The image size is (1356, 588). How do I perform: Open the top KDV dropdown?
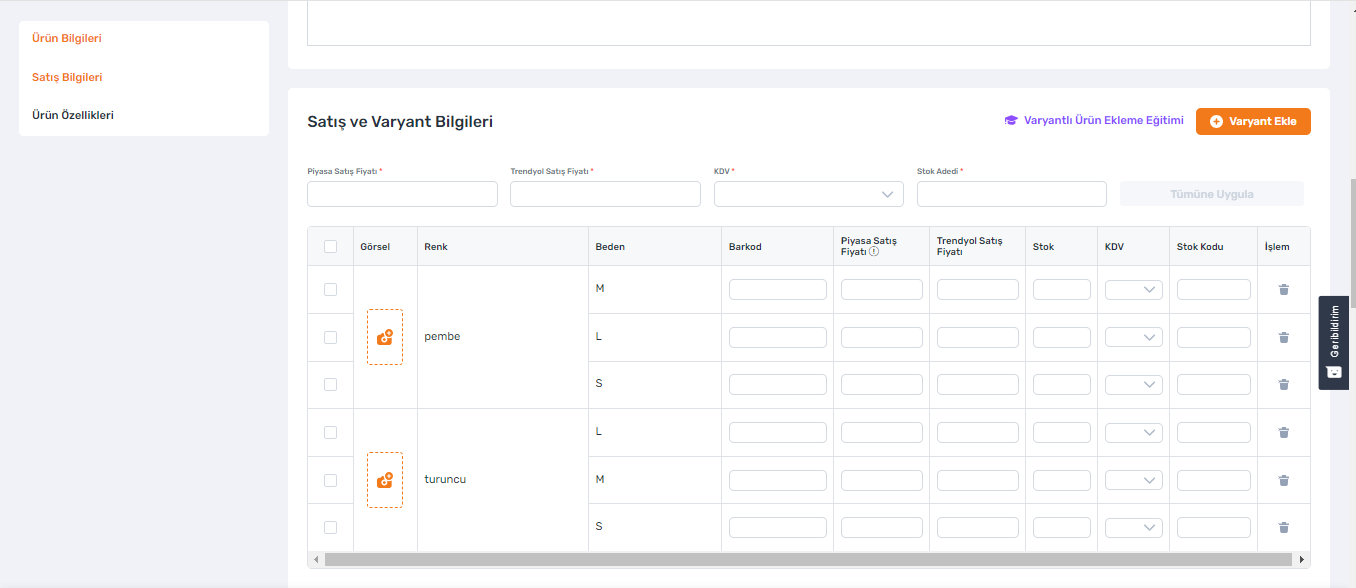[x=809, y=194]
